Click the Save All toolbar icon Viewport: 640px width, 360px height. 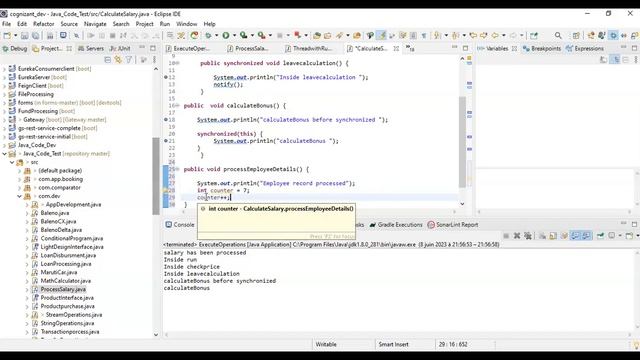[36, 36]
